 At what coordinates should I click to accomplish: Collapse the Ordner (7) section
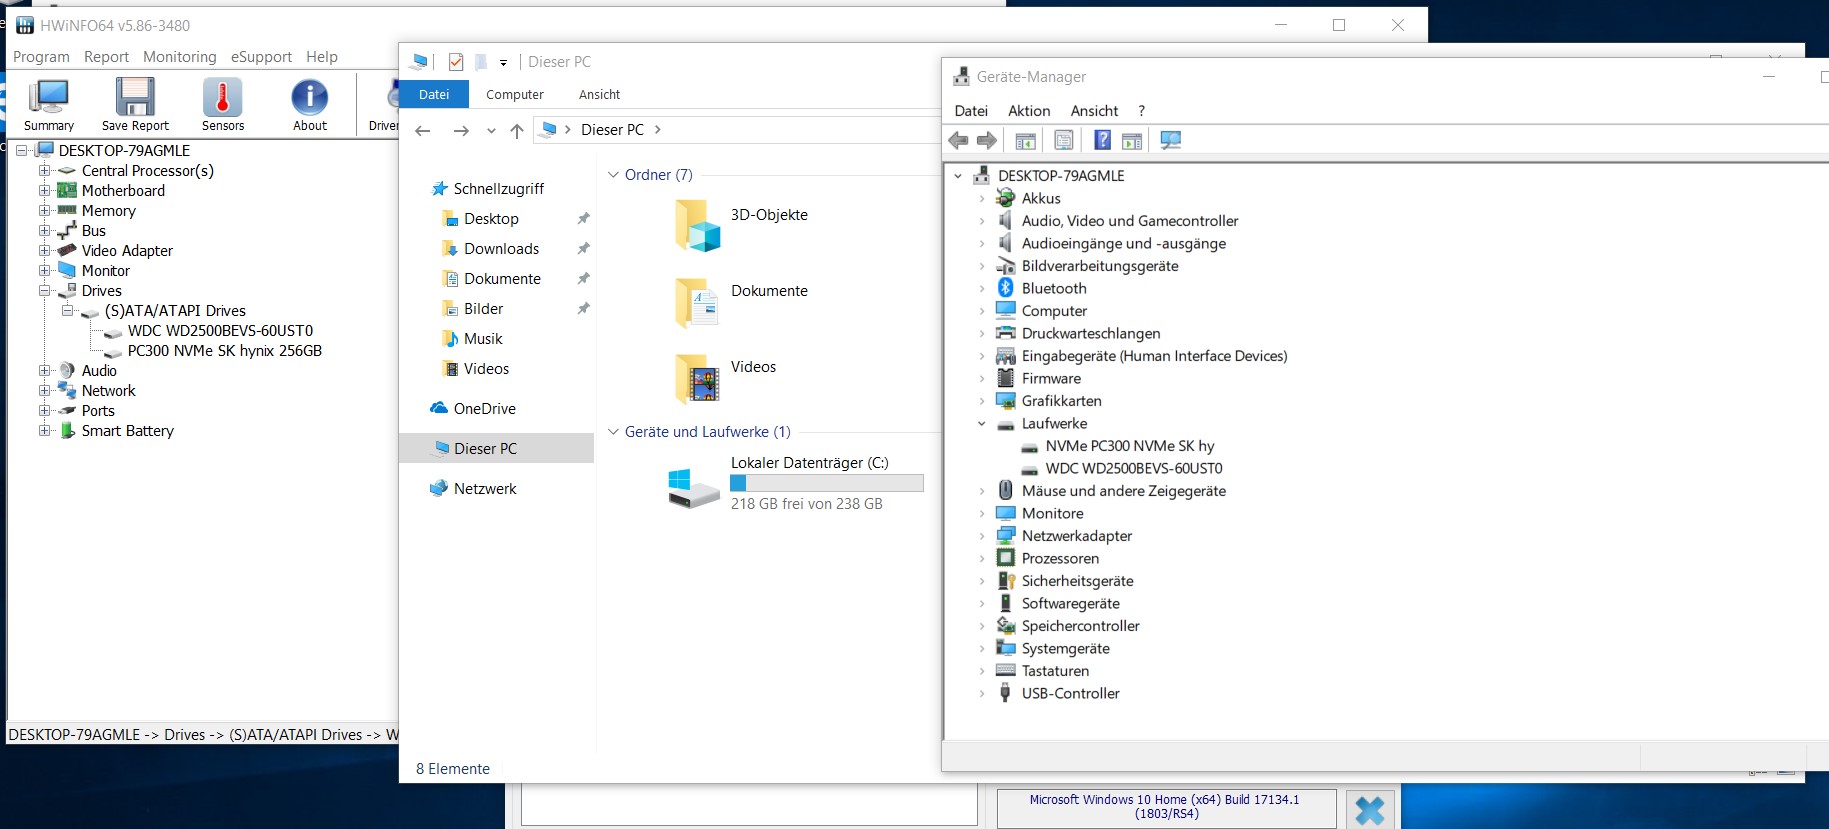614,175
